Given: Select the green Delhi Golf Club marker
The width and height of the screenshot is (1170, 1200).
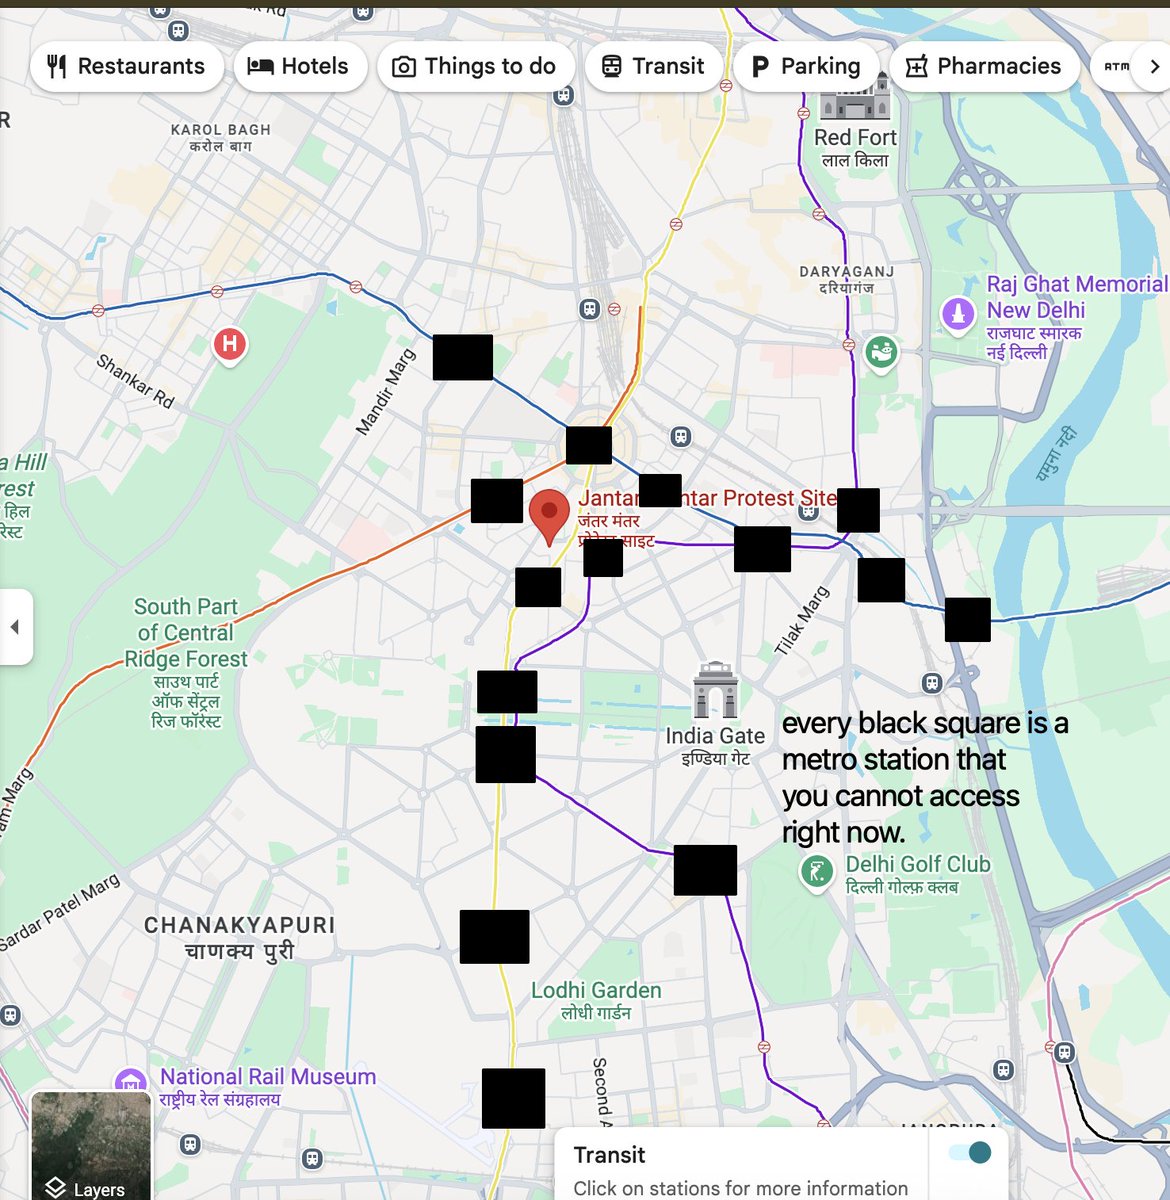Looking at the screenshot, I should point(817,873).
